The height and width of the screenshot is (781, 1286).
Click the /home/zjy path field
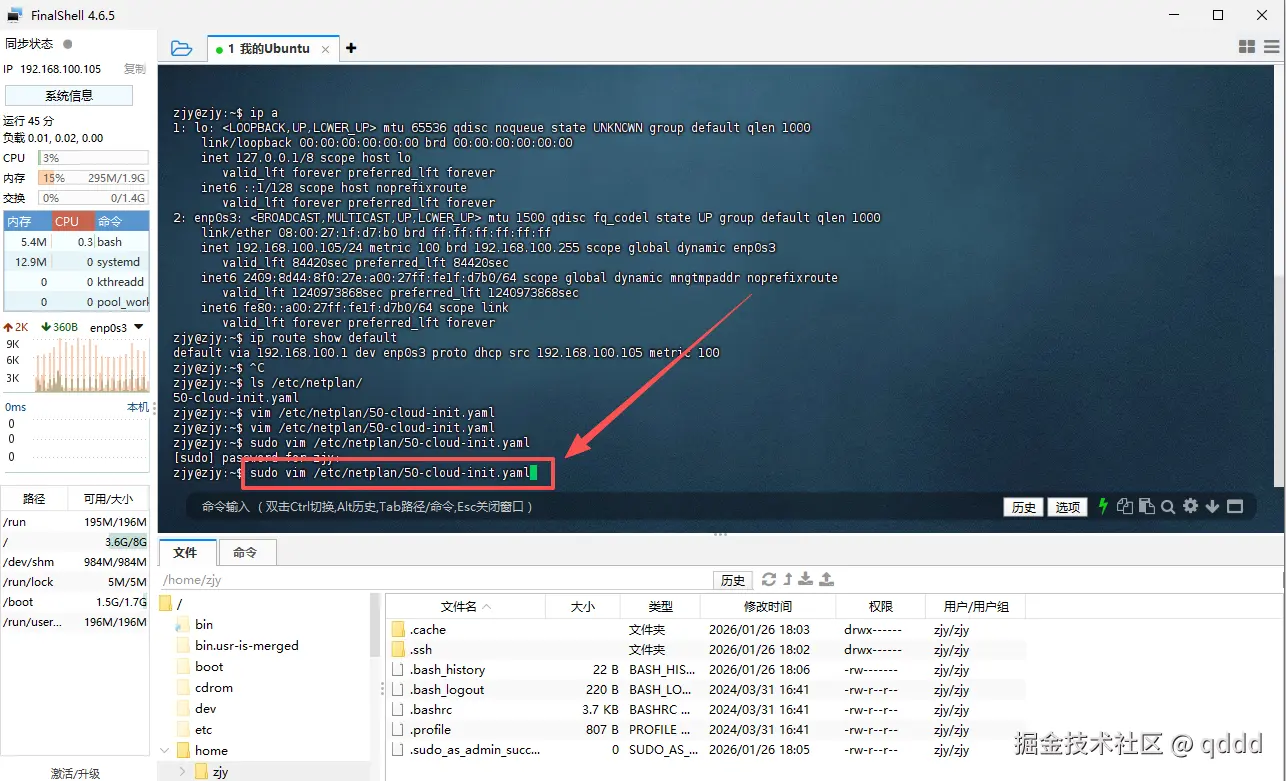coord(435,579)
